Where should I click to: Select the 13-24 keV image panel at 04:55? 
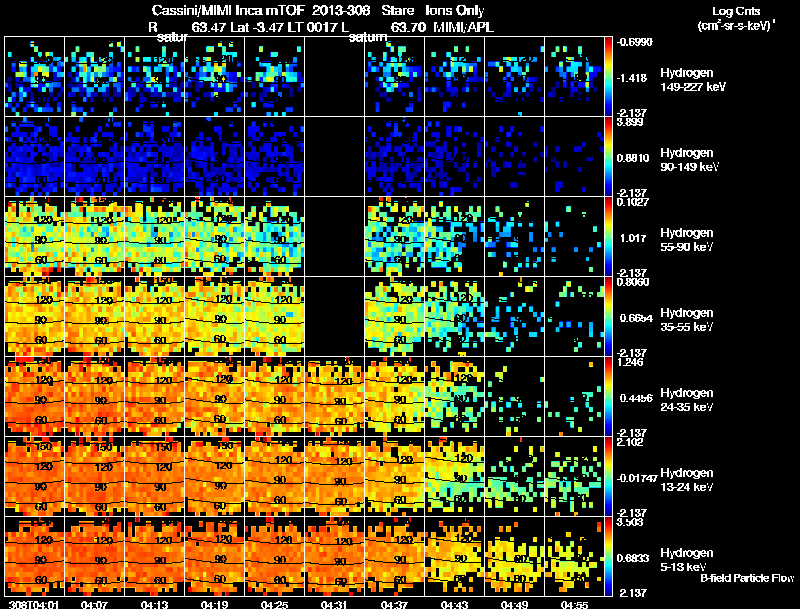click(574, 477)
